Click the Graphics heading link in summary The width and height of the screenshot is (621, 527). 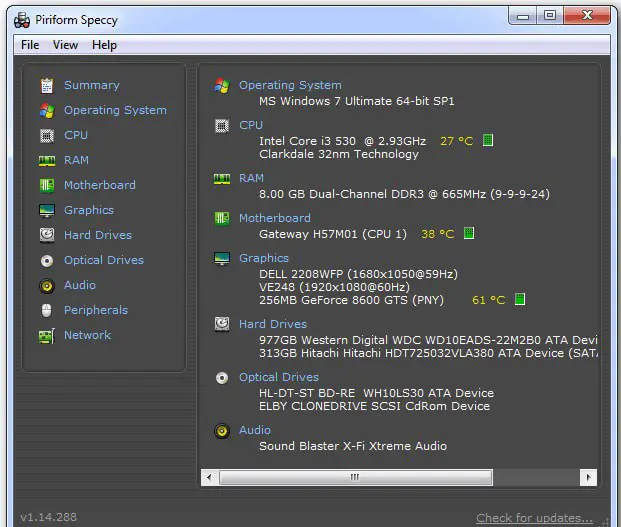(264, 258)
